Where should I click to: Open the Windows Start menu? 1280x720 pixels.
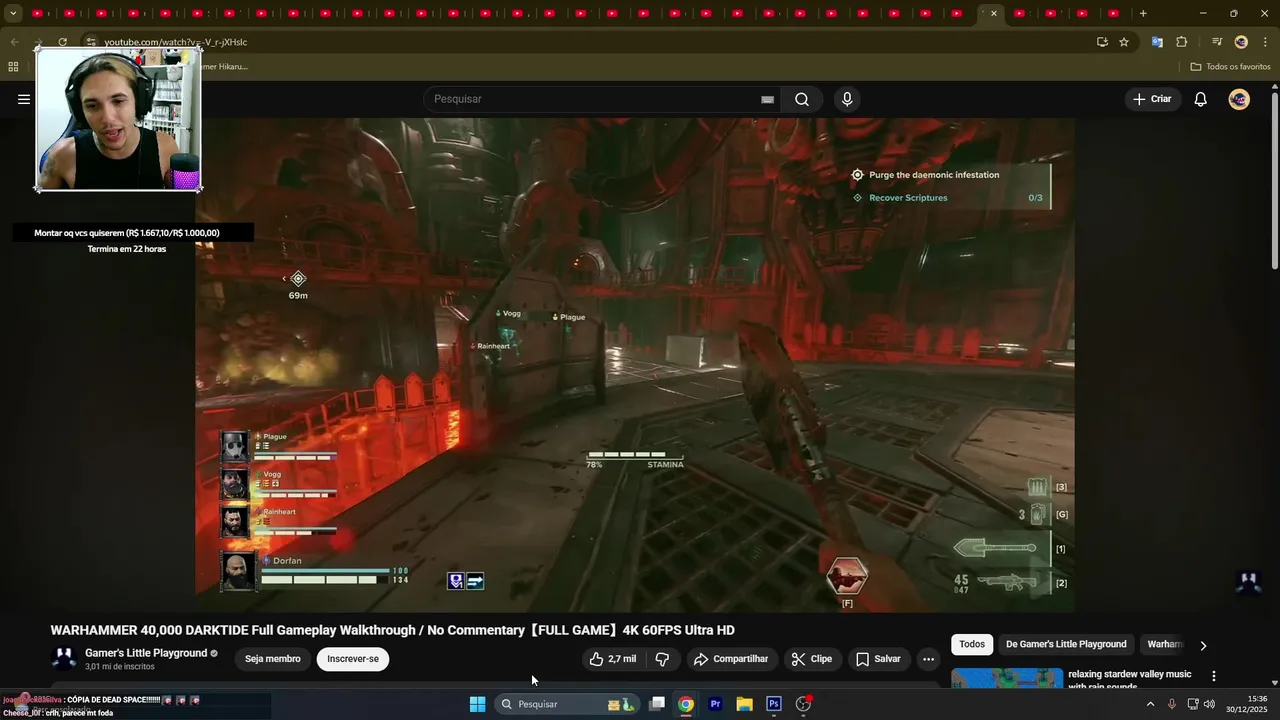478,704
